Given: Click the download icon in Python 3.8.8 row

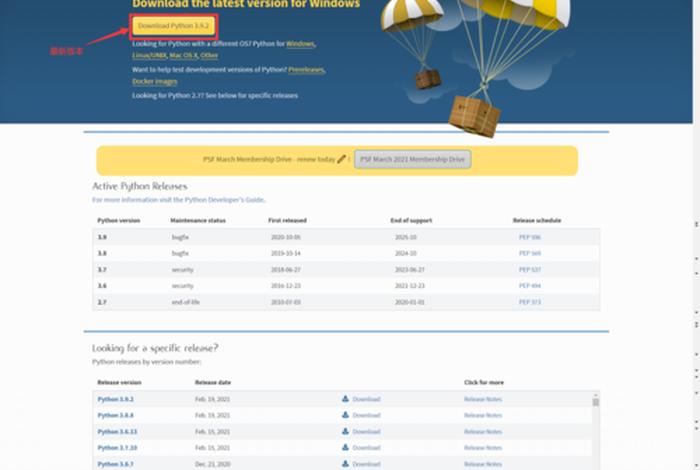Looking at the screenshot, I should [346, 415].
